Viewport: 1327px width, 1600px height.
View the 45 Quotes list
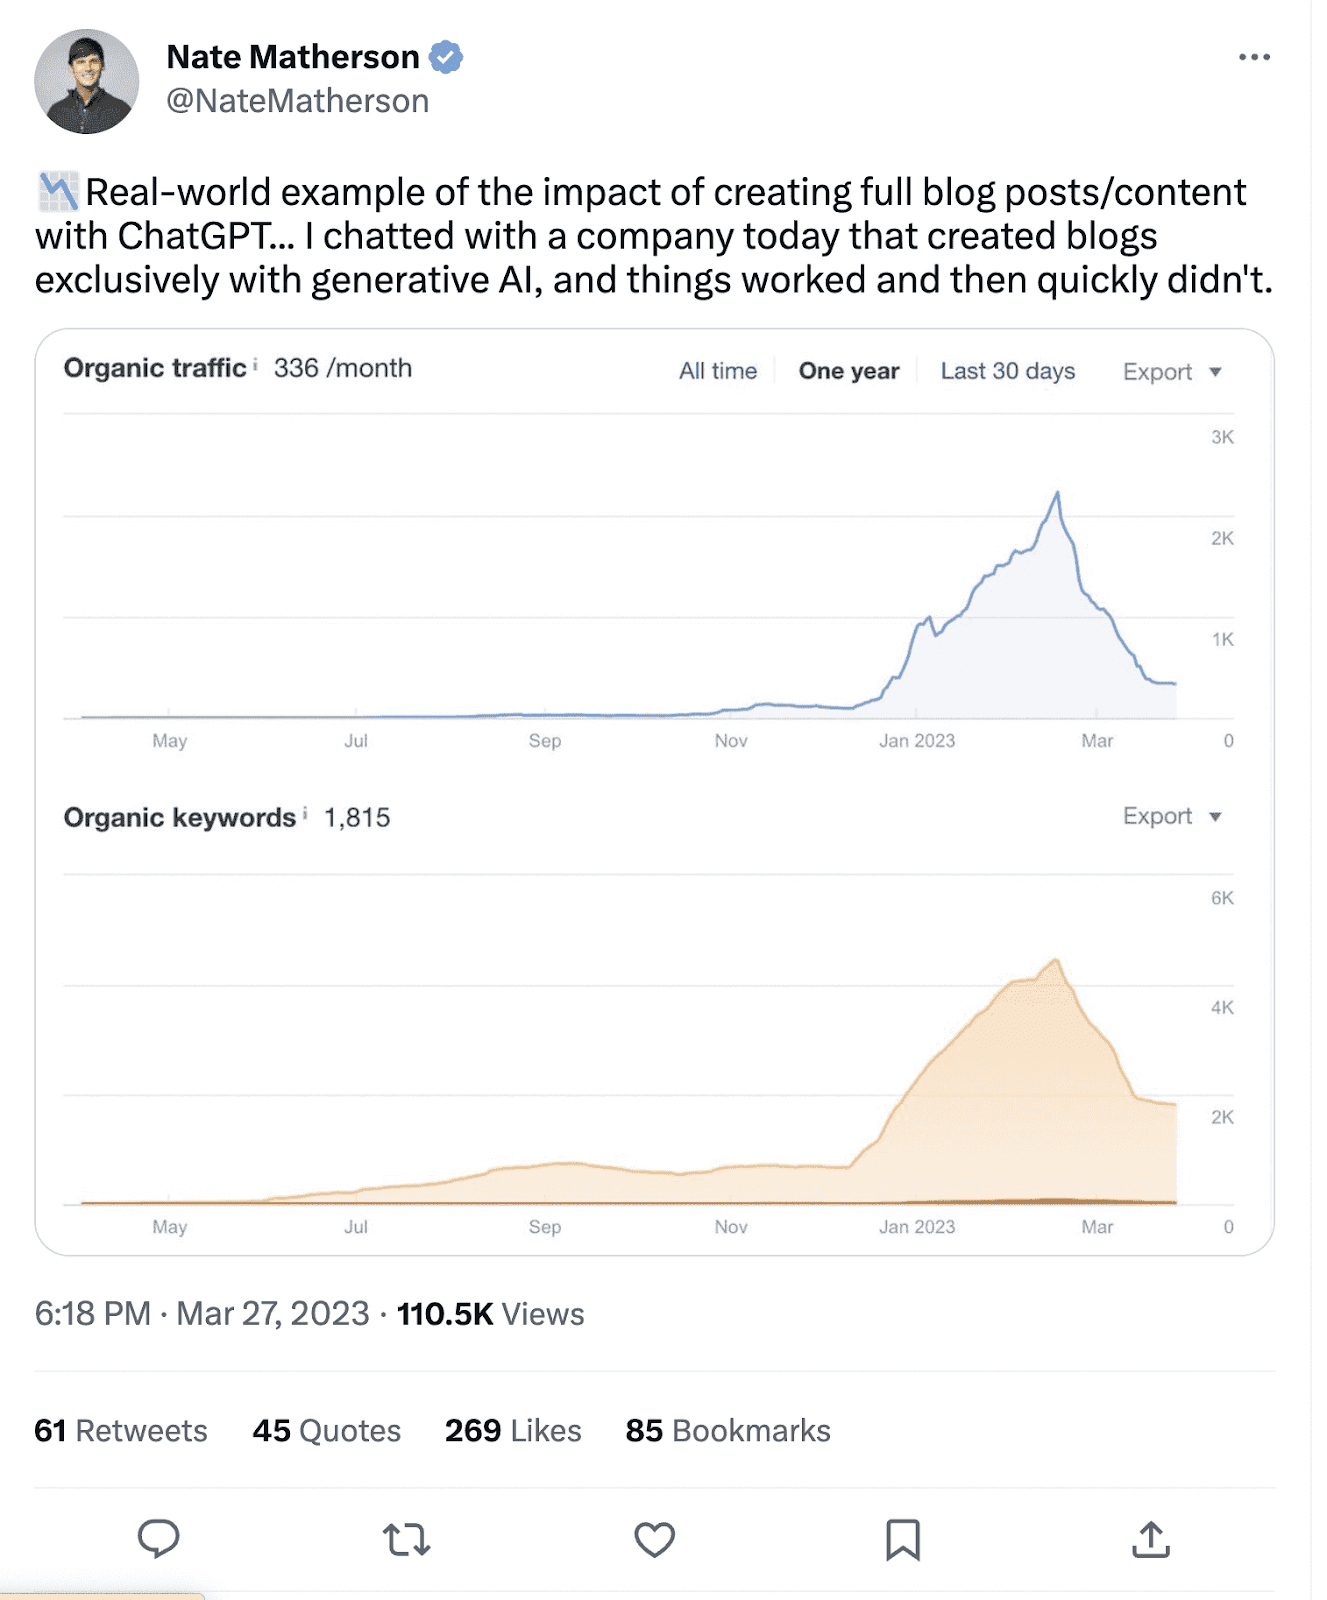point(326,1430)
